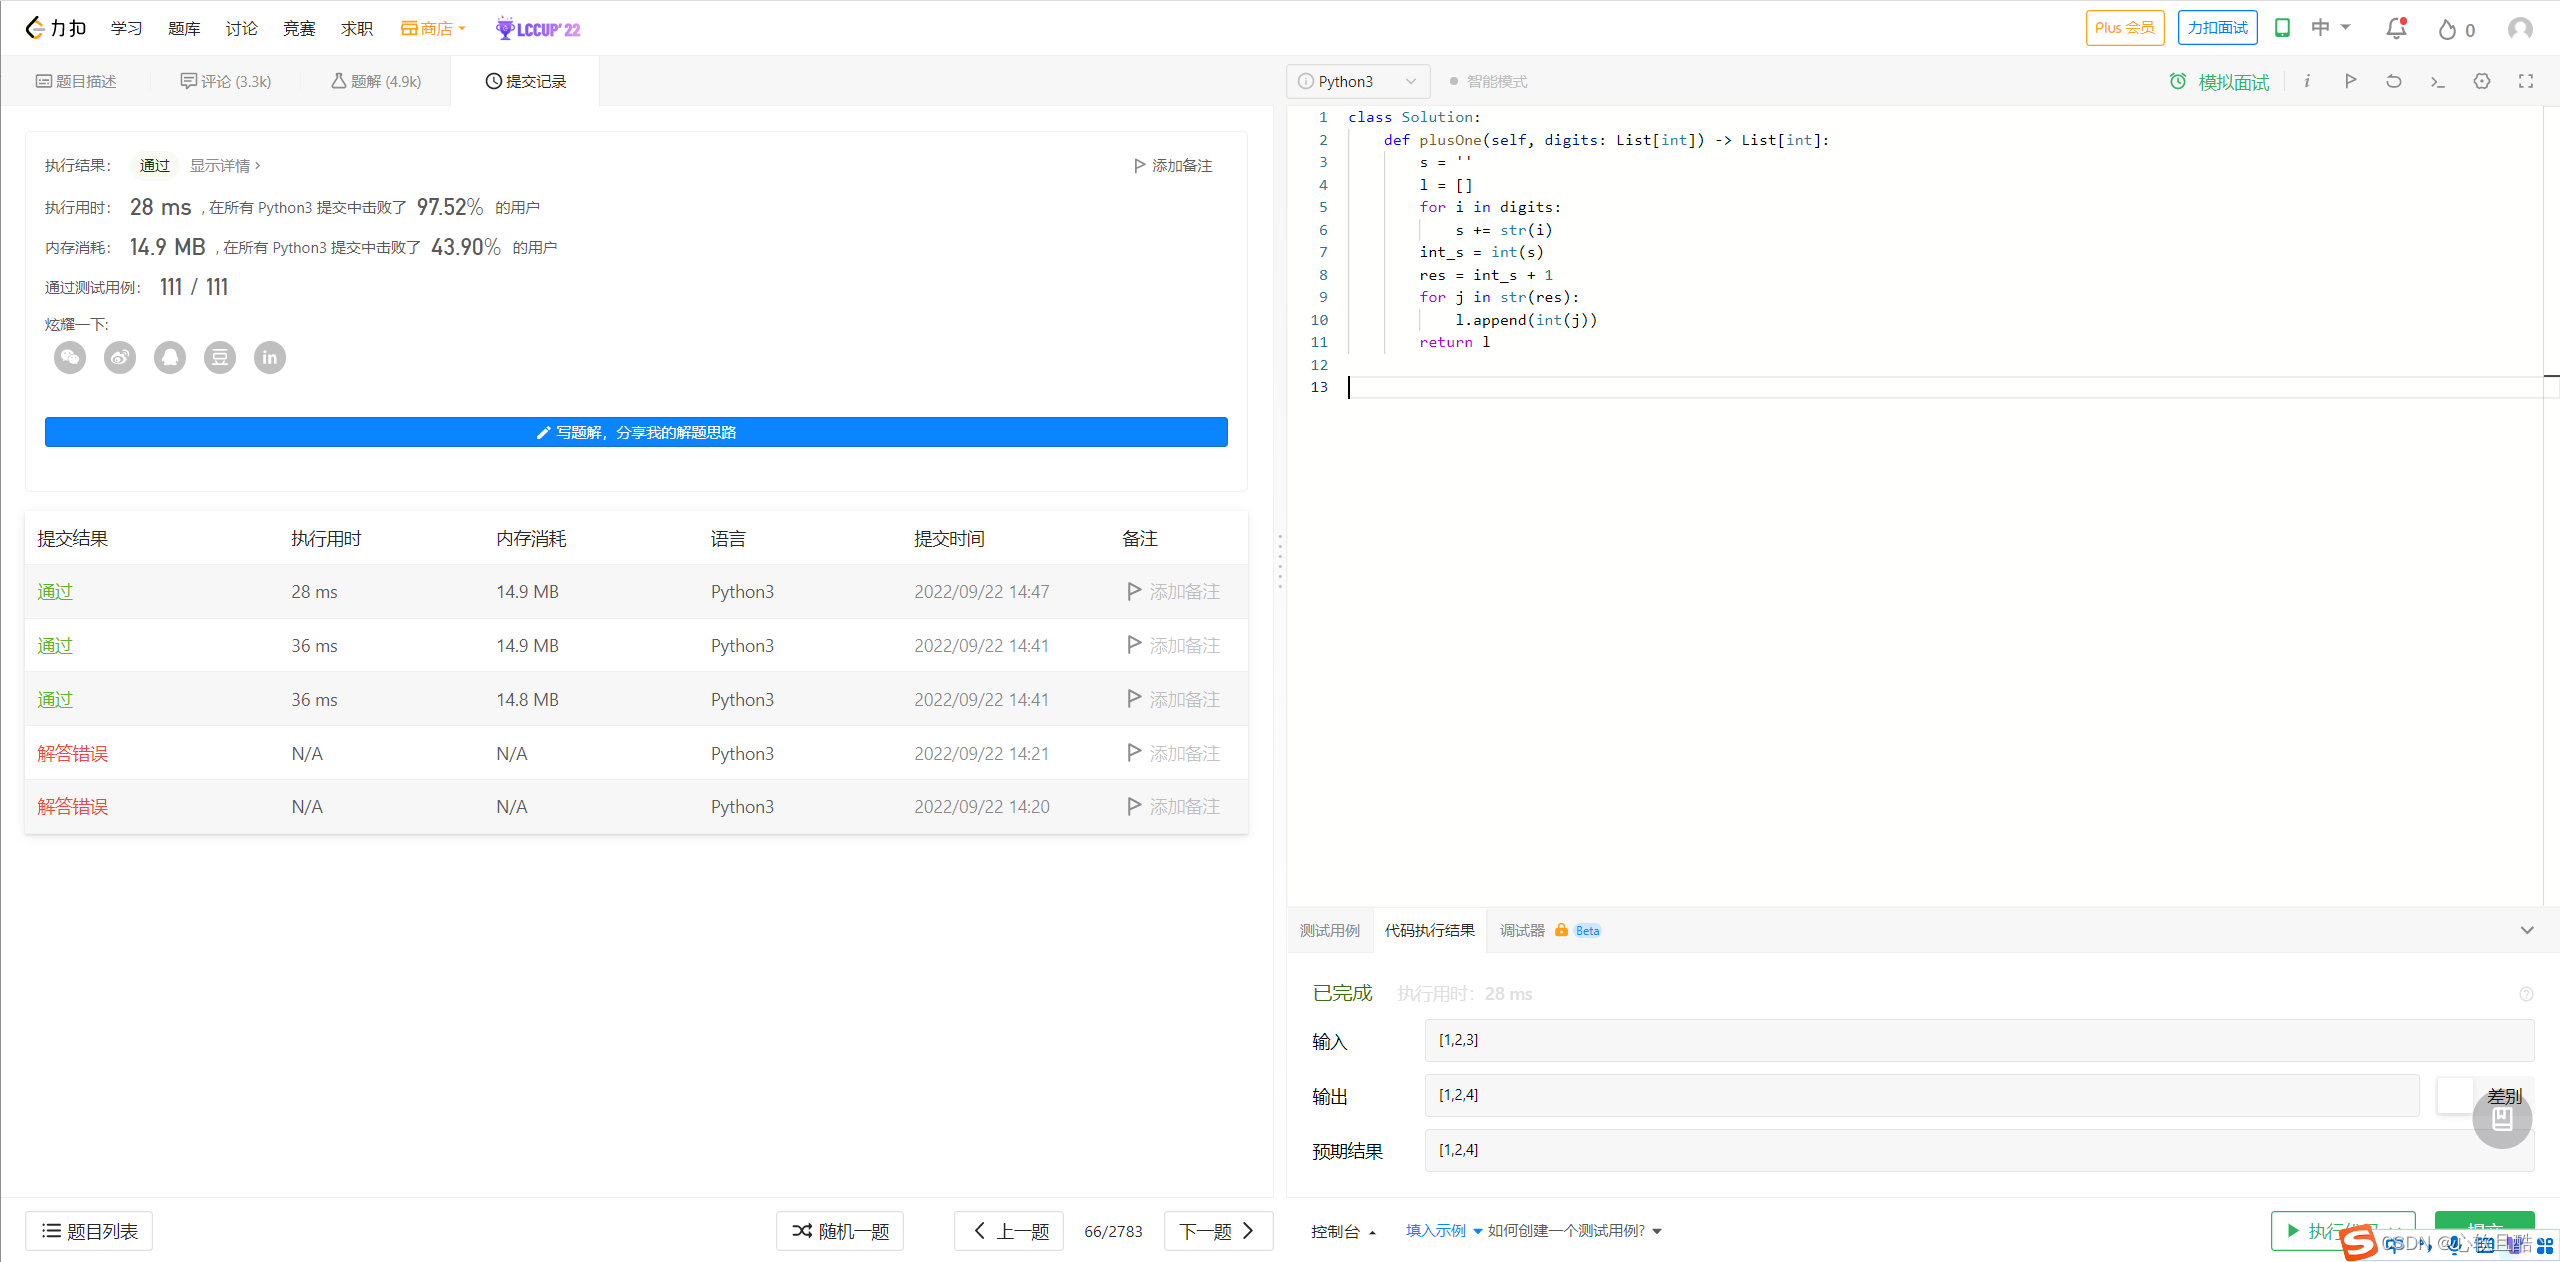This screenshot has width=2560, height=1262.
Task: Collapse the console panel chevron
Action: pos(2526,930)
